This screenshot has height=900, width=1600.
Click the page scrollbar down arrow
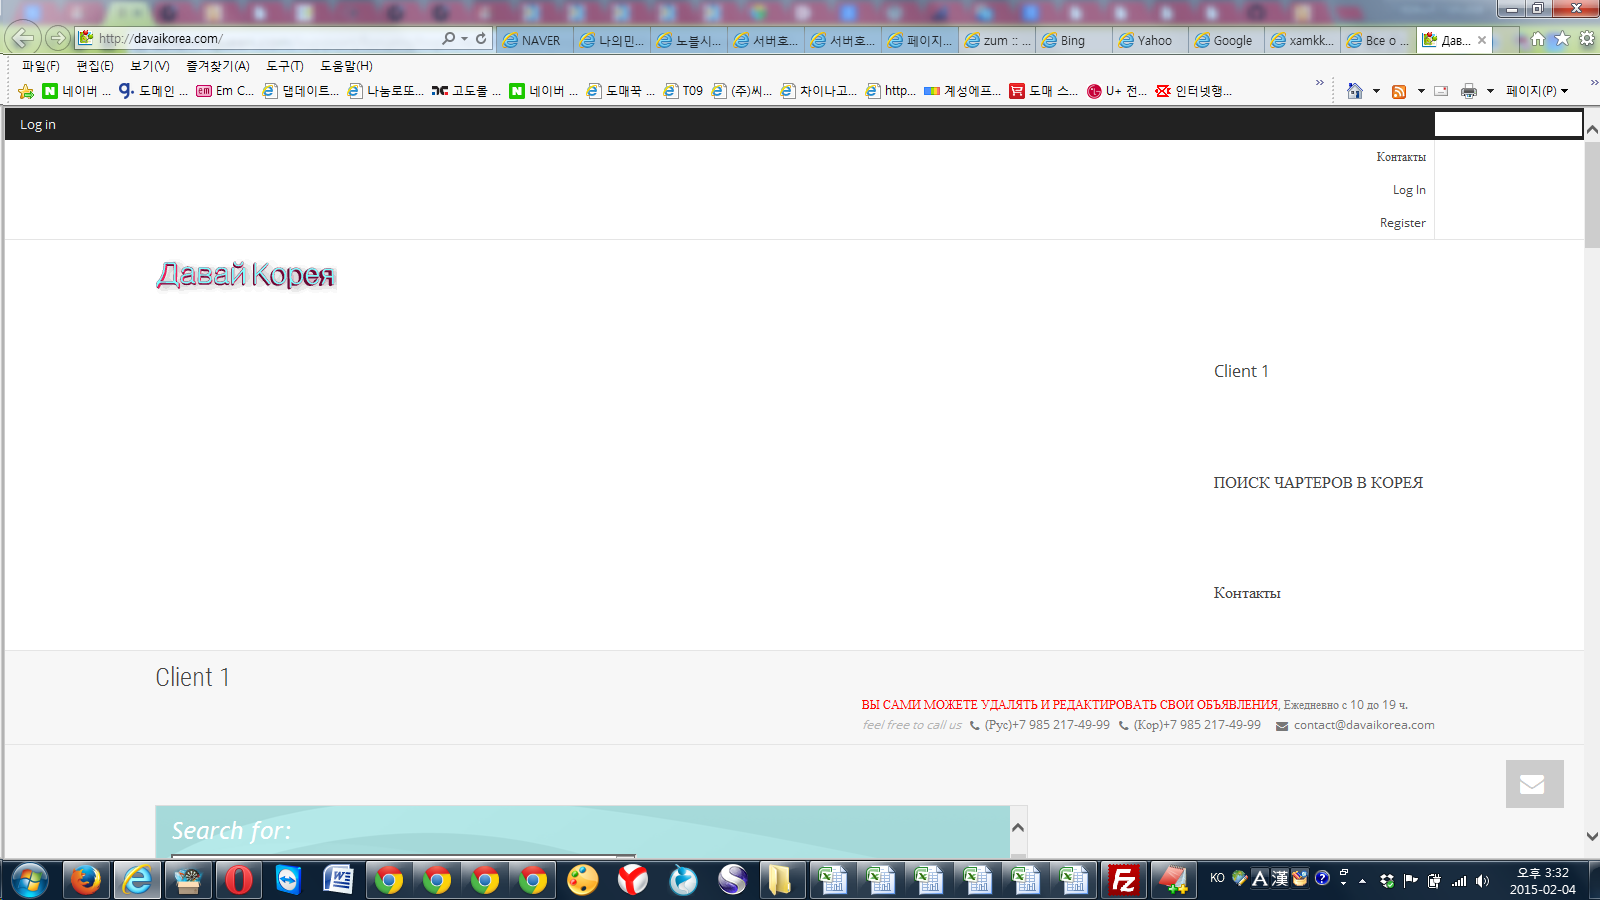1592,836
